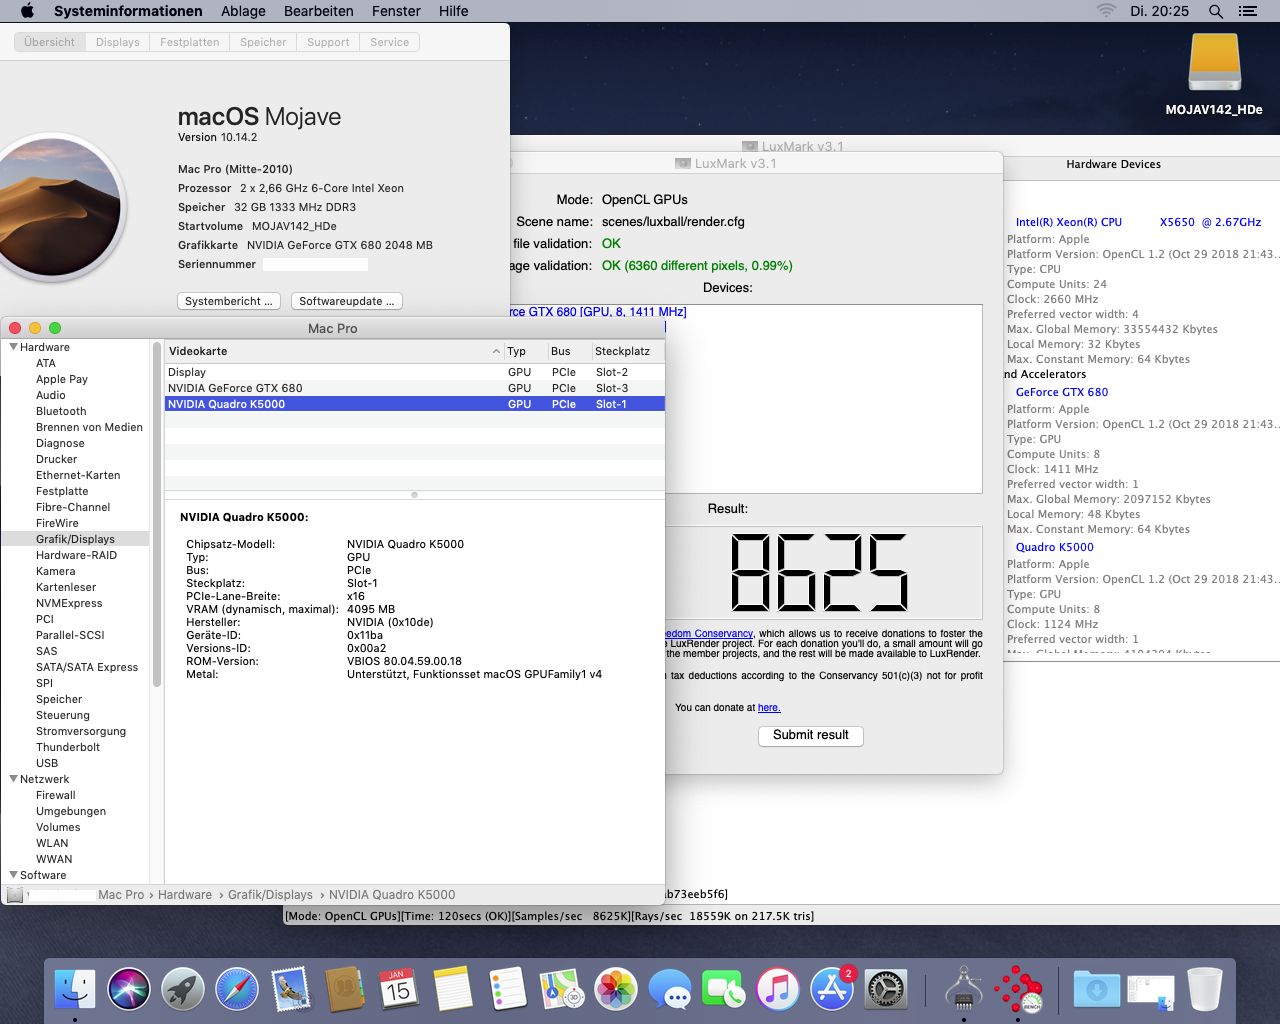Switch to the Speicher tab

[263, 42]
